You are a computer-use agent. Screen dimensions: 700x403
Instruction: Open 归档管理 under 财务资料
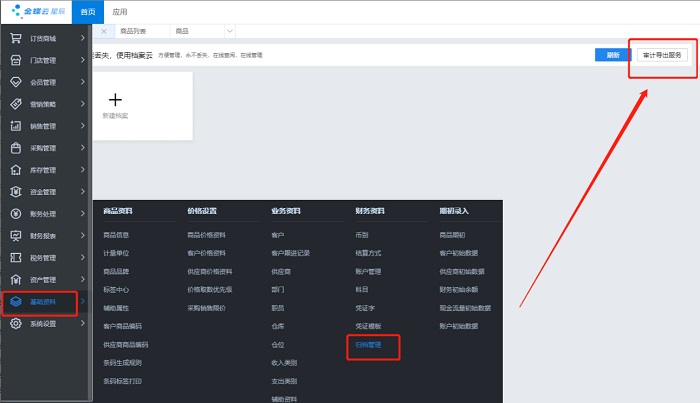[x=369, y=343]
